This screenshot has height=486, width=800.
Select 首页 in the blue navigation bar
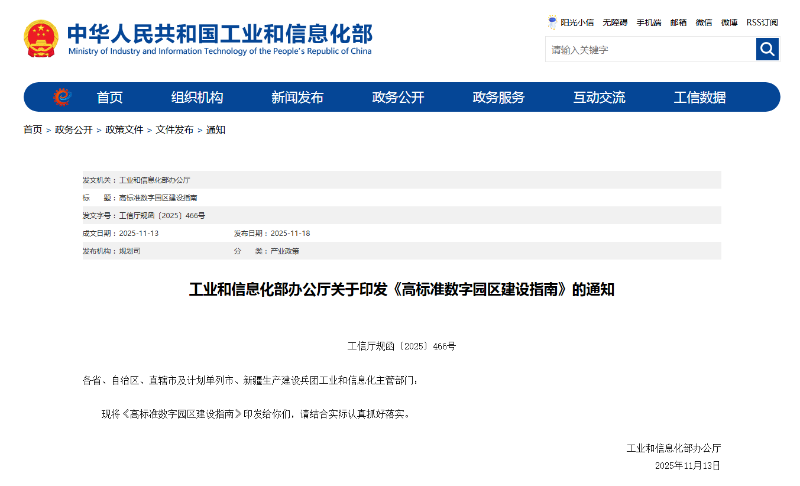click(110, 97)
